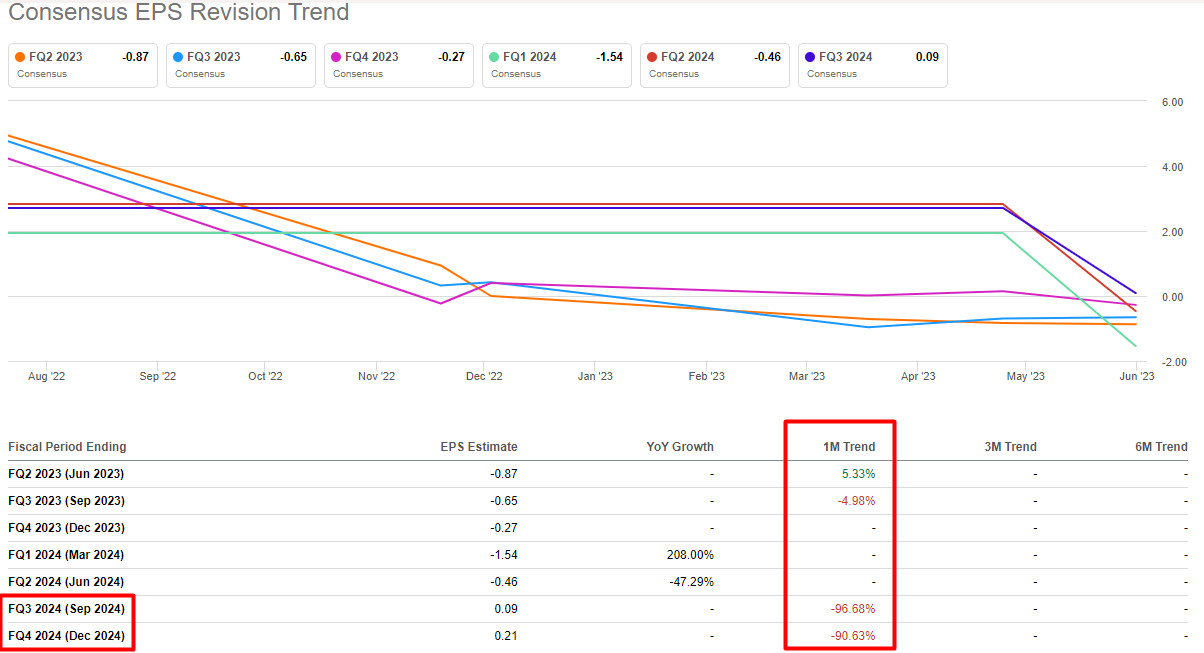
Task: Toggle visibility of the FQ4 2023 series
Action: 398,65
